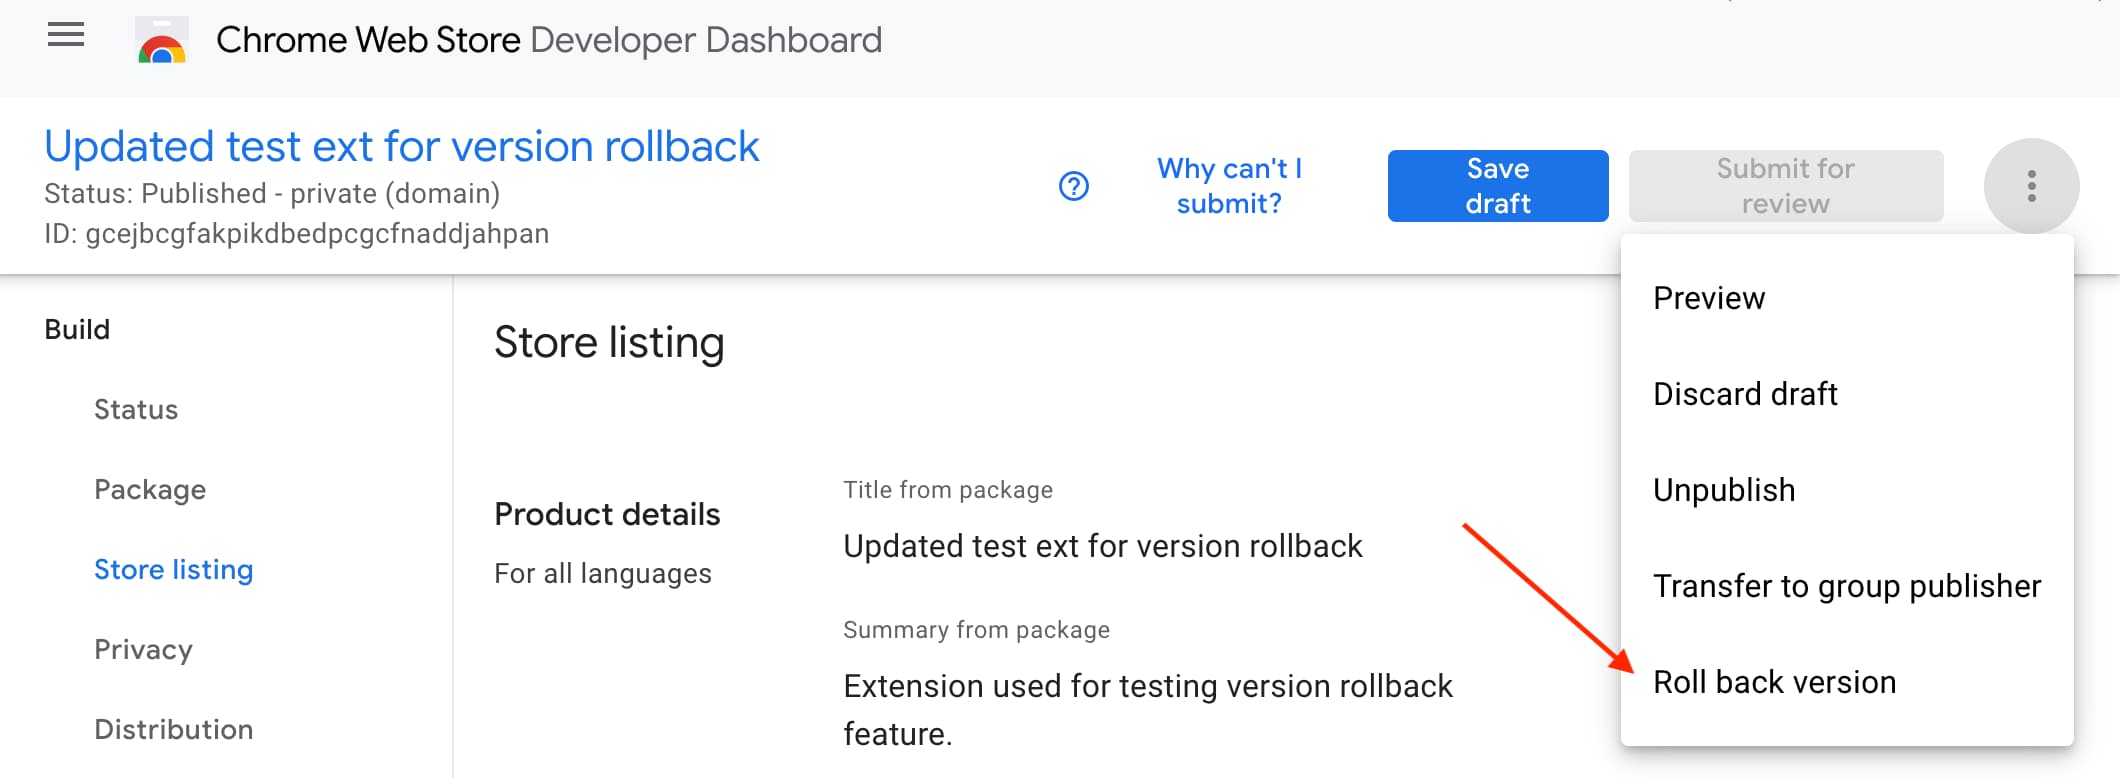
Task: Open the help tooltip icon
Action: 1072,186
